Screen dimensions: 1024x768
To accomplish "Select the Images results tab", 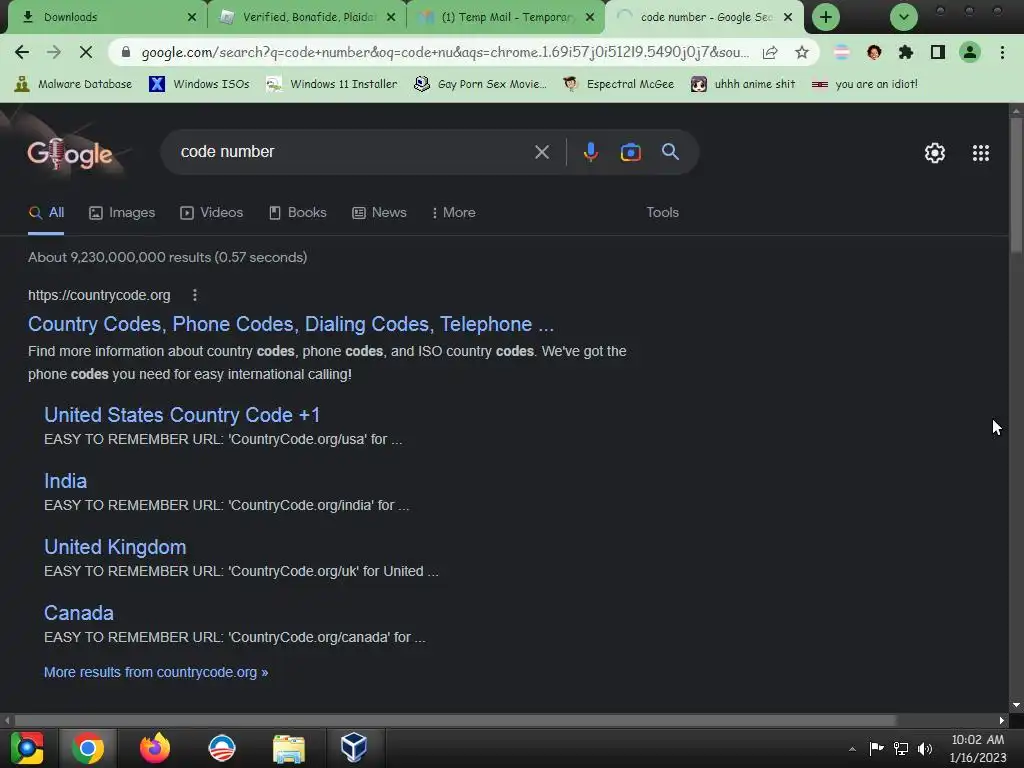I will pos(122,213).
